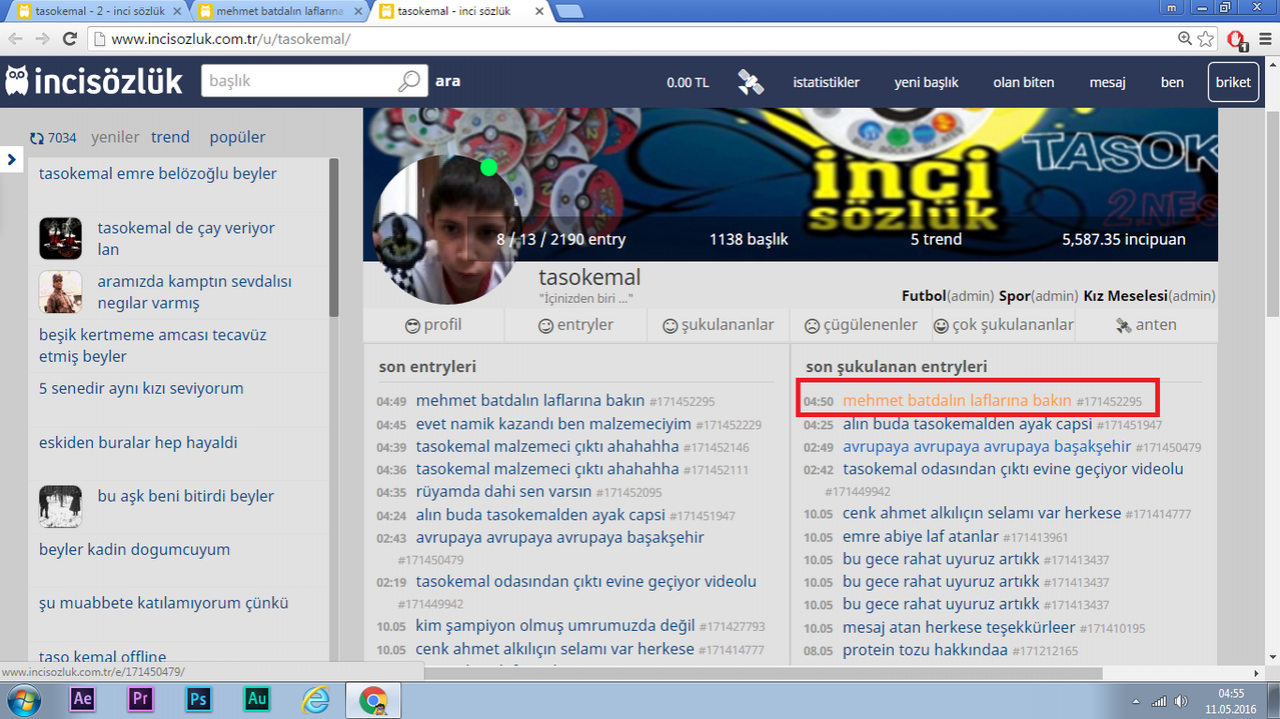
Task: Open topic 'tasokemal emre belözoğlu beyler'
Action: click(158, 174)
